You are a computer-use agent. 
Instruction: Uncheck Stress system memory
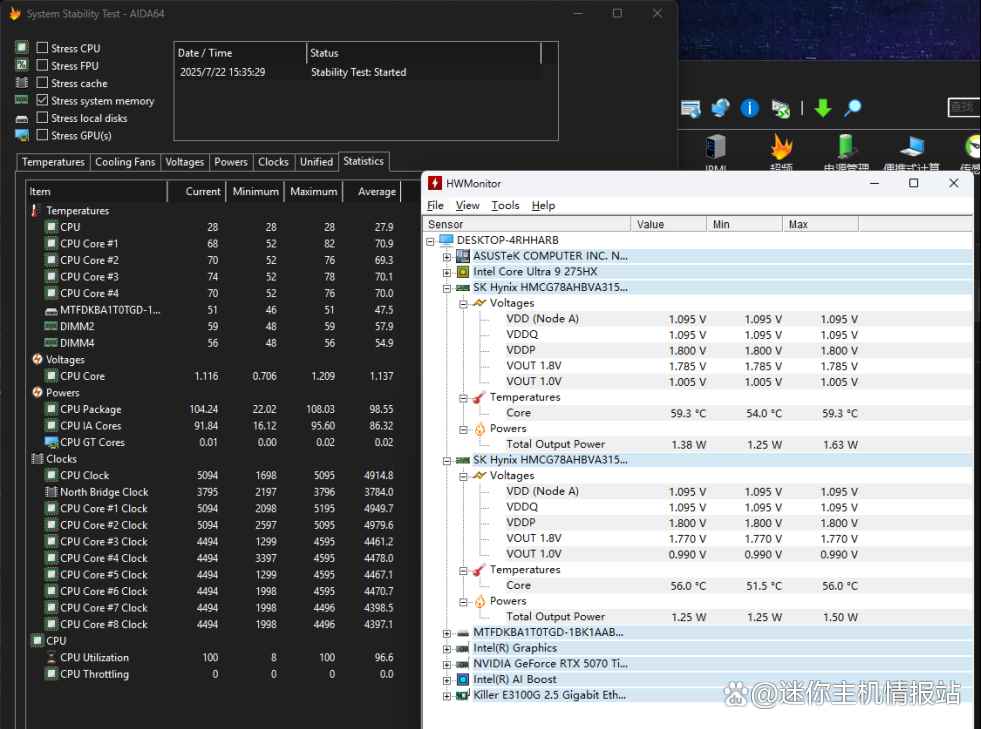[x=43, y=100]
